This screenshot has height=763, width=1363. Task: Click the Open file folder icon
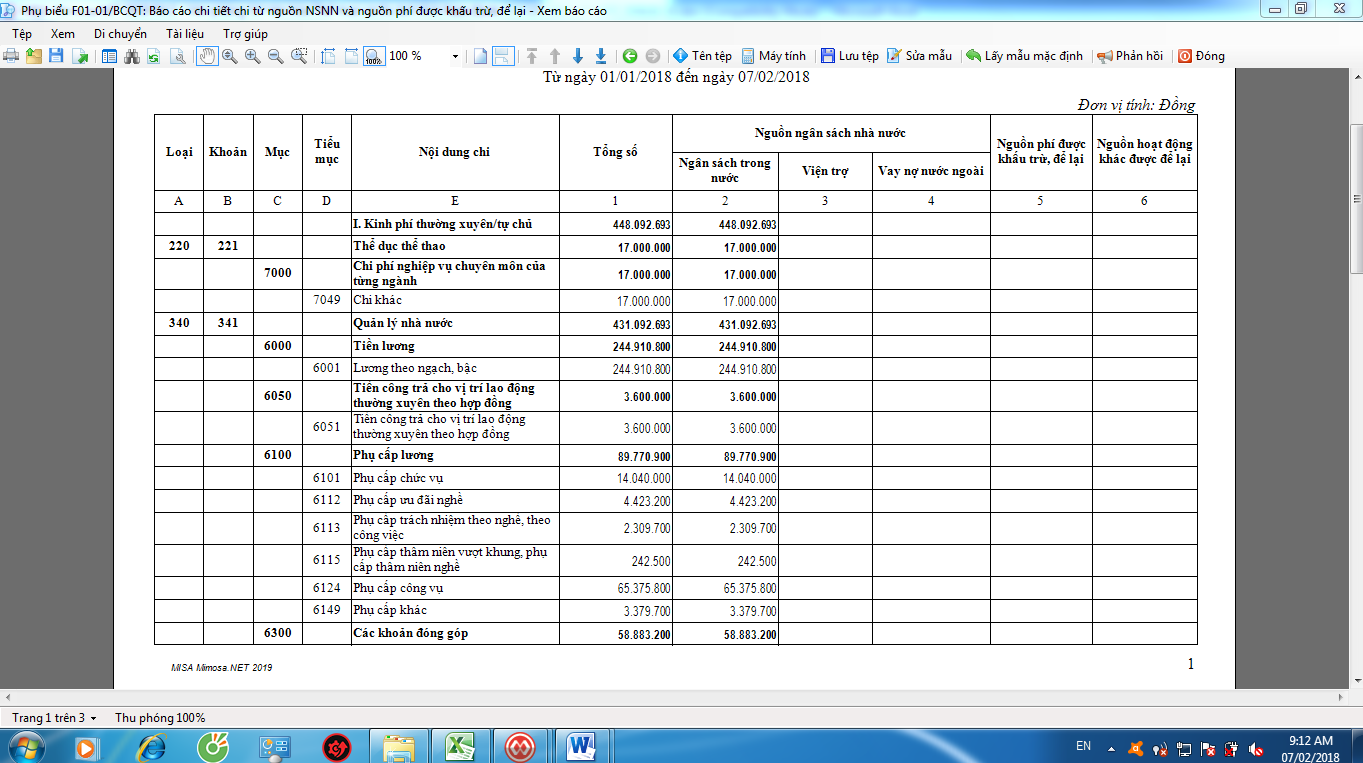[x=34, y=56]
